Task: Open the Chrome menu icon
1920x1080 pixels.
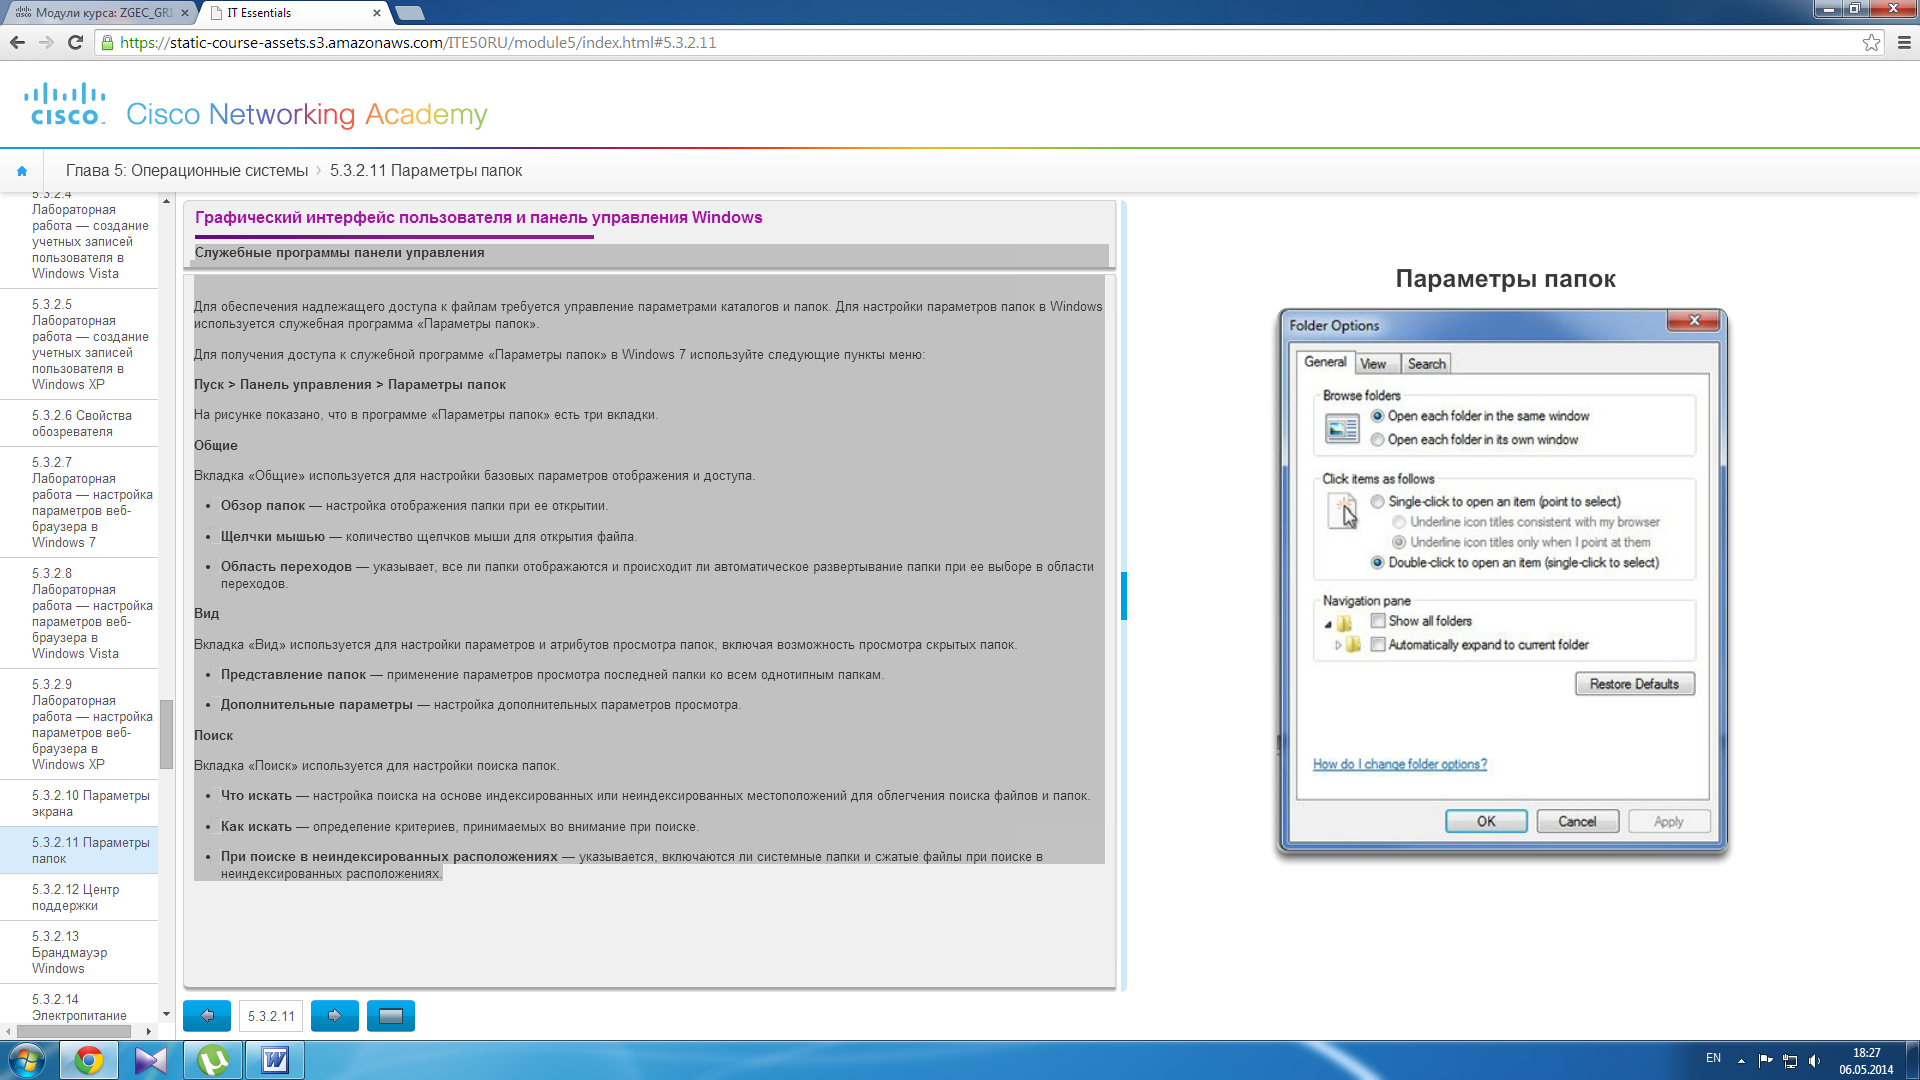Action: 1904,42
